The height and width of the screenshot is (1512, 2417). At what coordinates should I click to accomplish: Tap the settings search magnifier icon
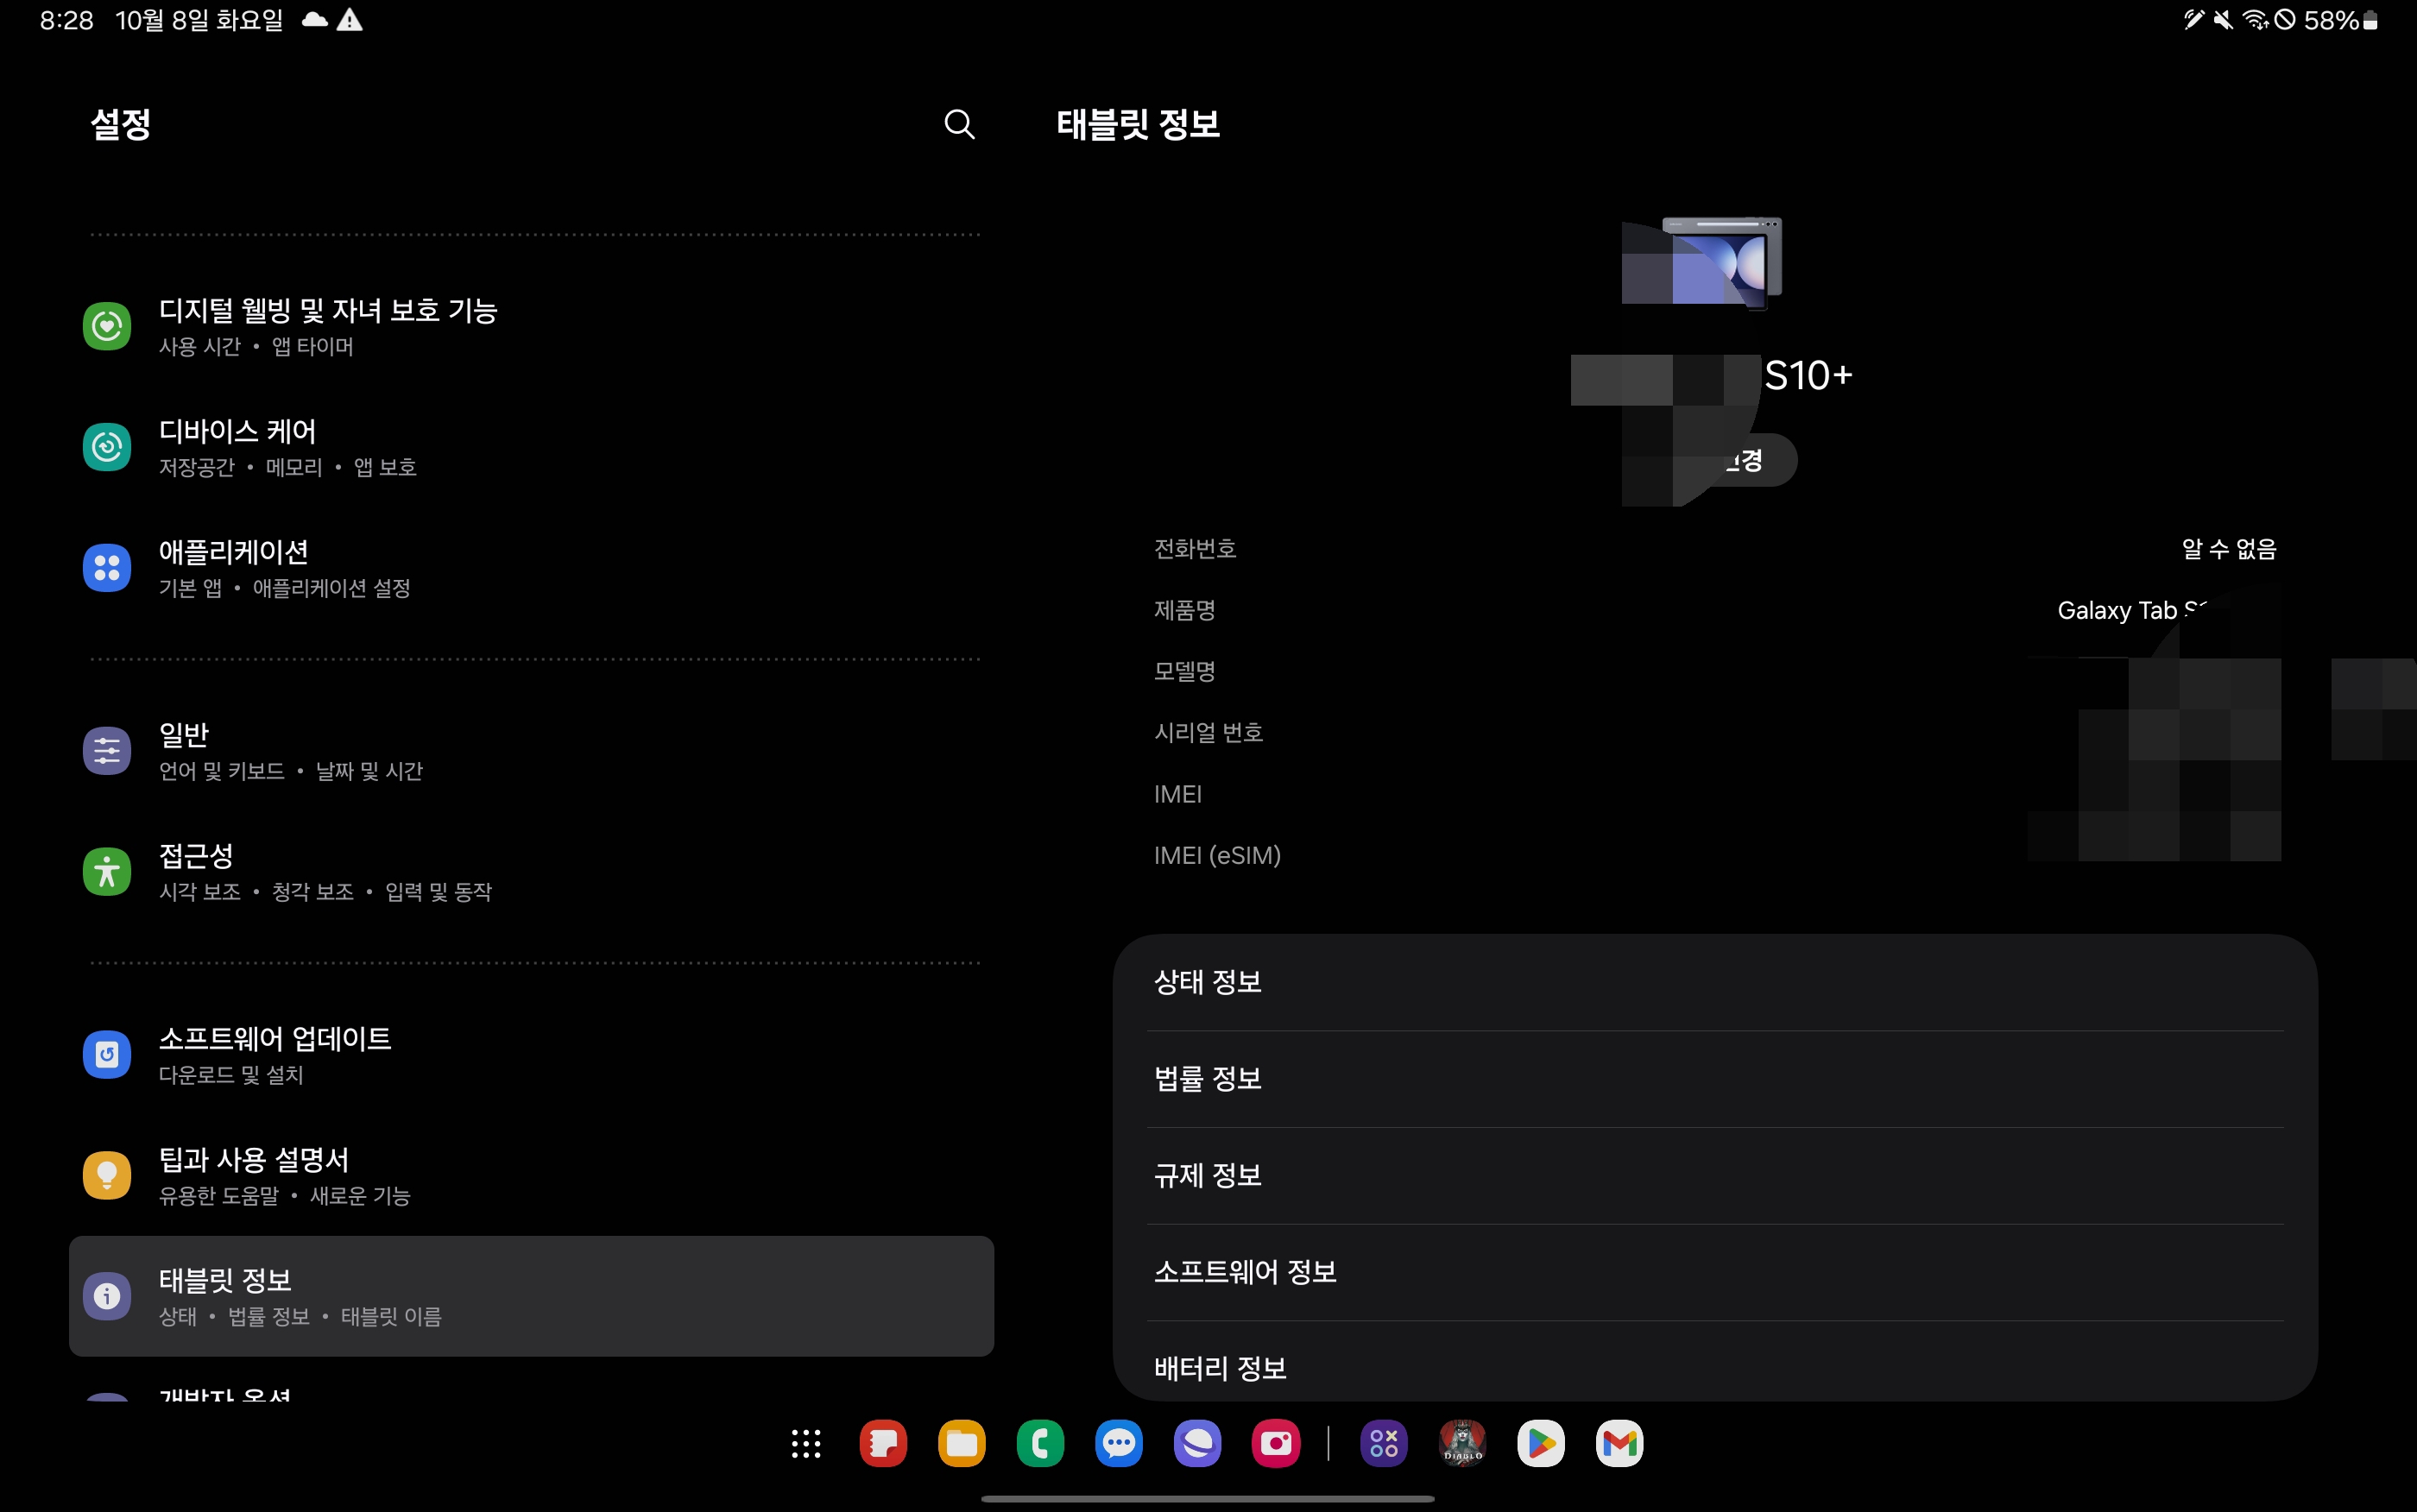[959, 124]
